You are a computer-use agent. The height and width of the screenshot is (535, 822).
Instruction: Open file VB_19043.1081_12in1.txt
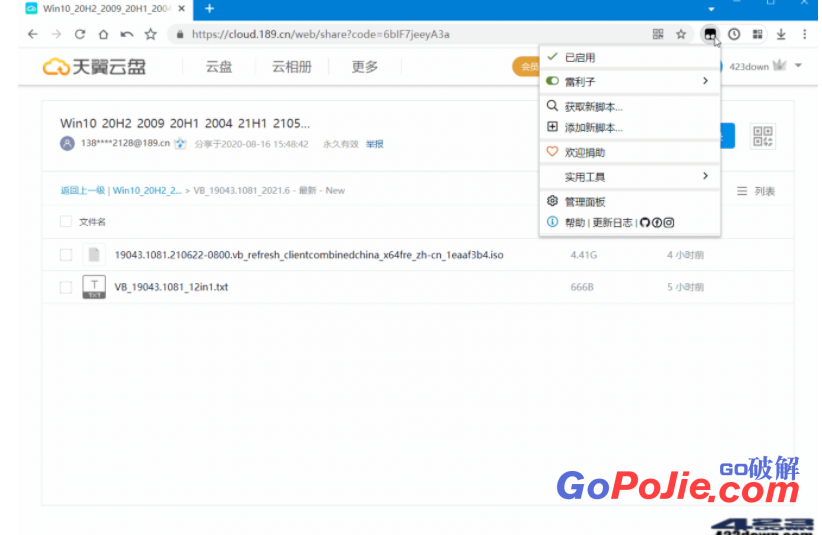(171, 287)
